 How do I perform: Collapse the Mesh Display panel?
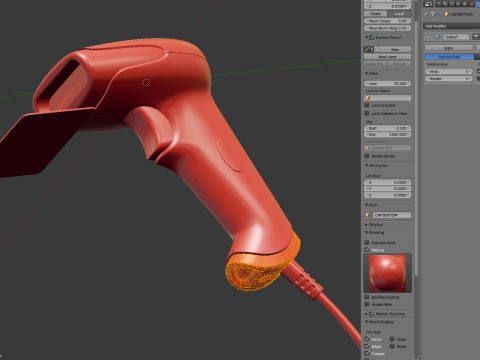367,322
